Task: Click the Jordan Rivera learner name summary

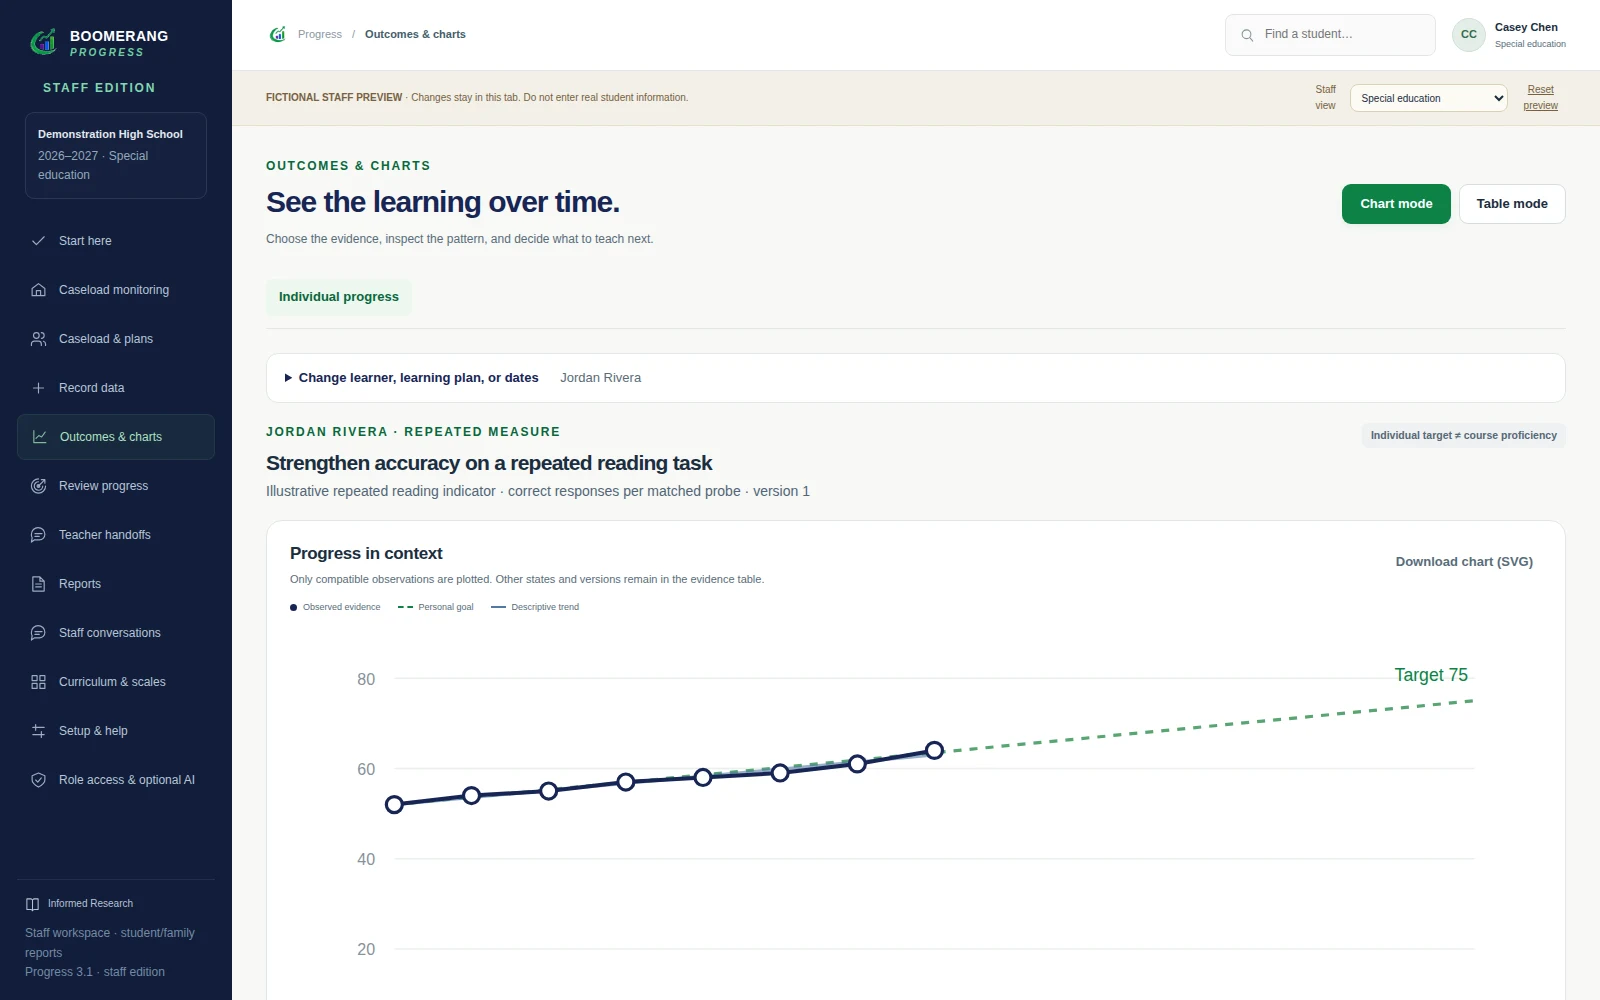Action: pyautogui.click(x=600, y=378)
